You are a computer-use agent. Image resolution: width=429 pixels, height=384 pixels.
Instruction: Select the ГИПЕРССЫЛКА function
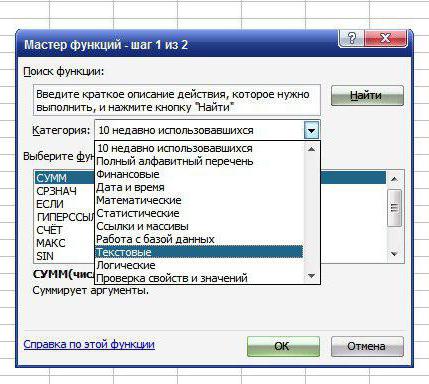pos(65,217)
